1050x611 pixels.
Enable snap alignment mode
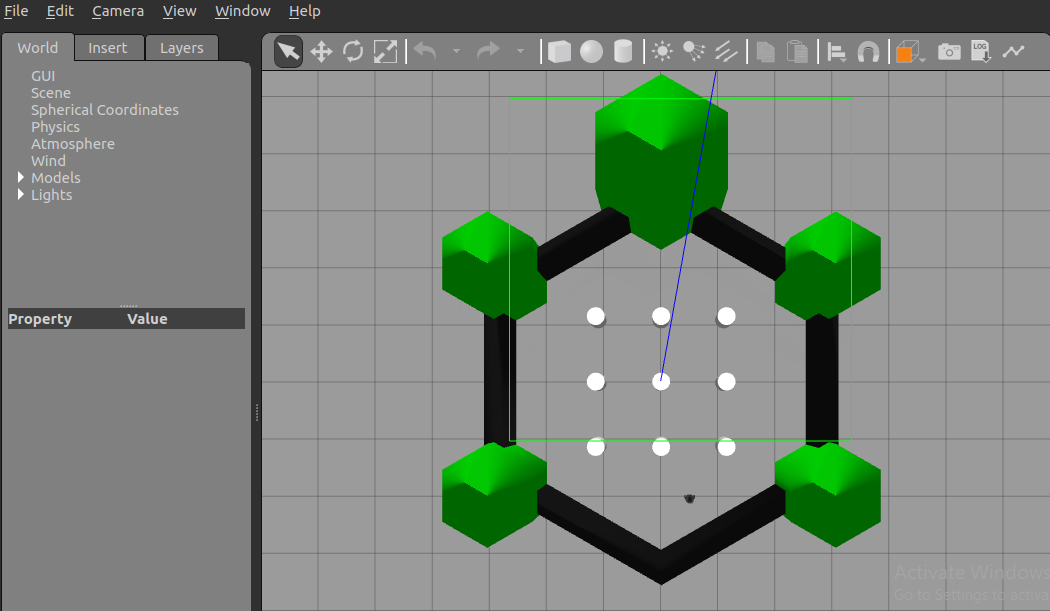[x=866, y=50]
